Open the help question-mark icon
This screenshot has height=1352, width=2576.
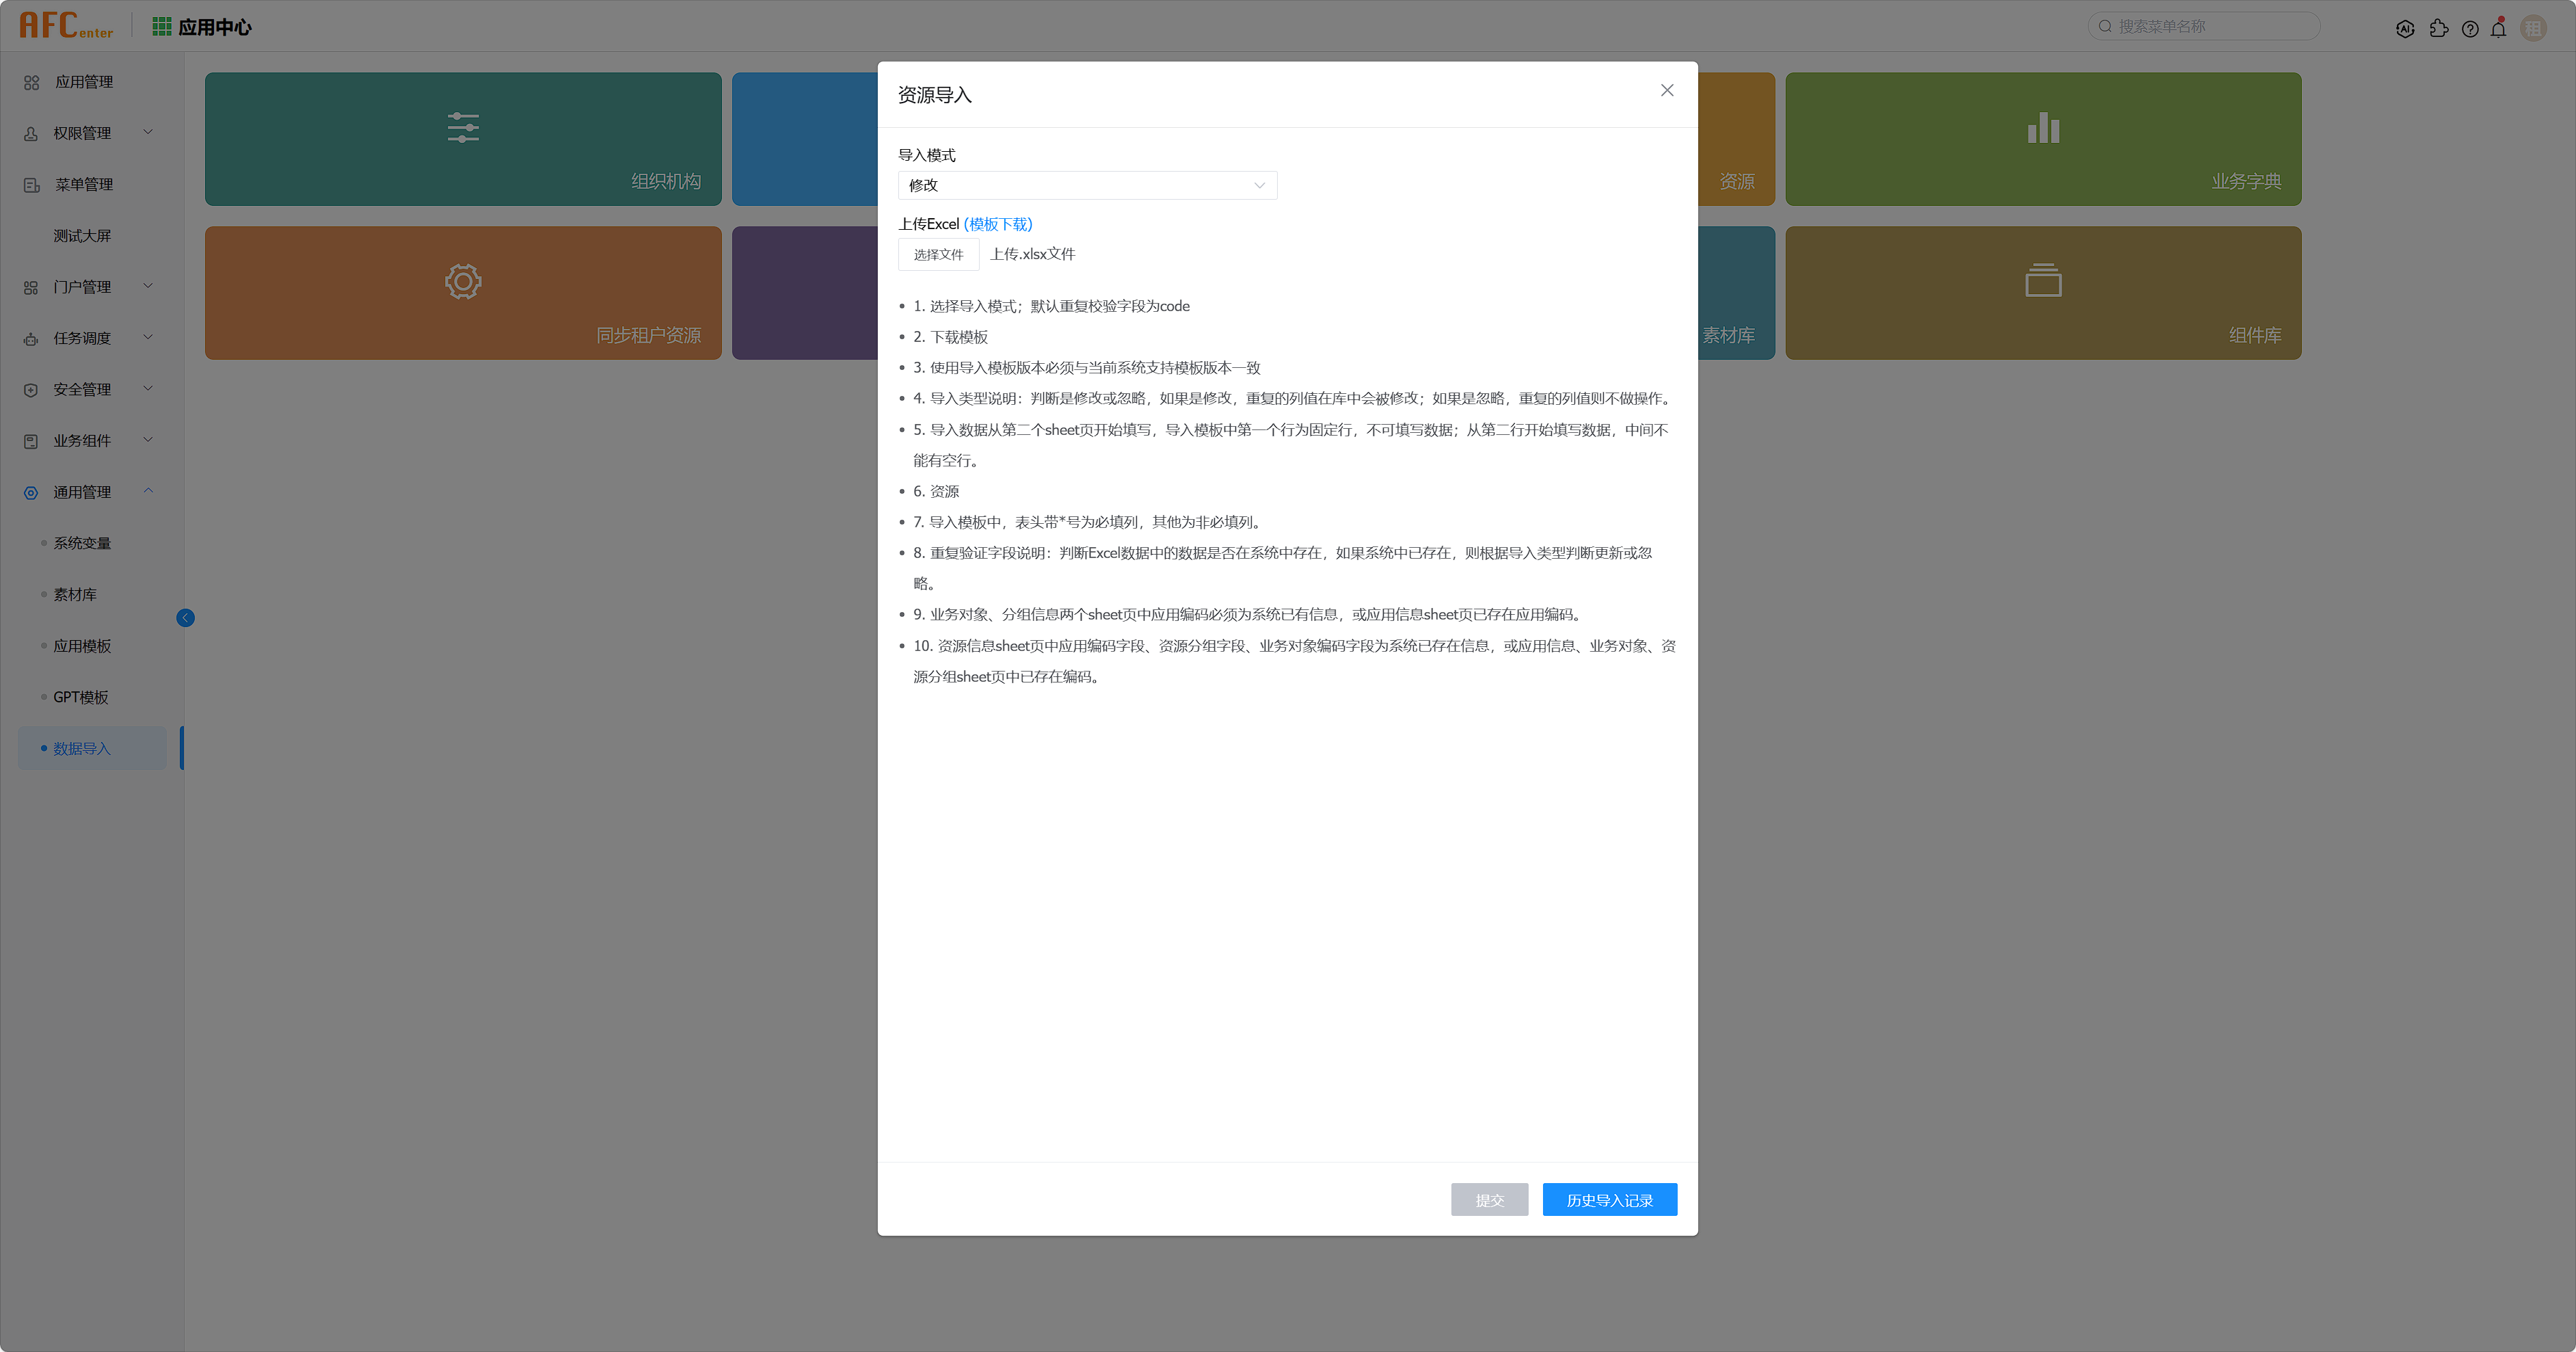point(2470,28)
